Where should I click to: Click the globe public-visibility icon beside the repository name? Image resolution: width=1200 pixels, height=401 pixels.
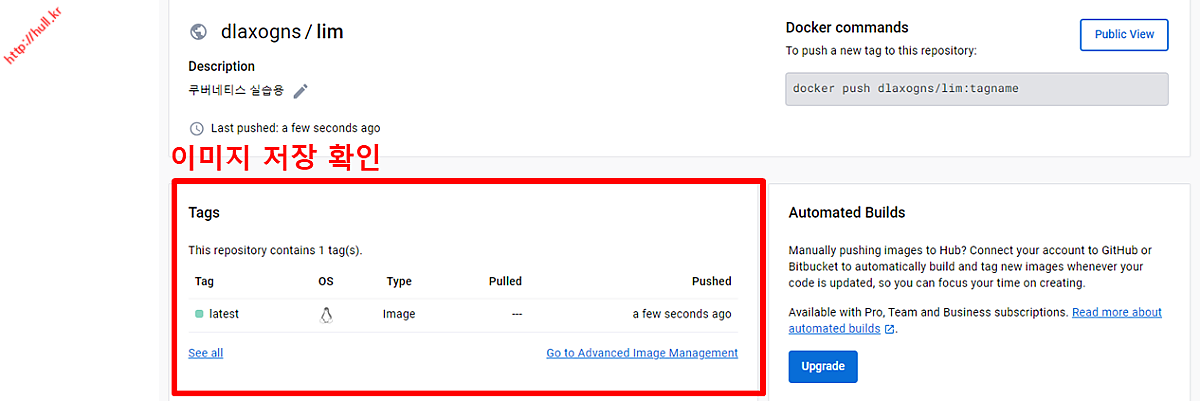point(198,32)
